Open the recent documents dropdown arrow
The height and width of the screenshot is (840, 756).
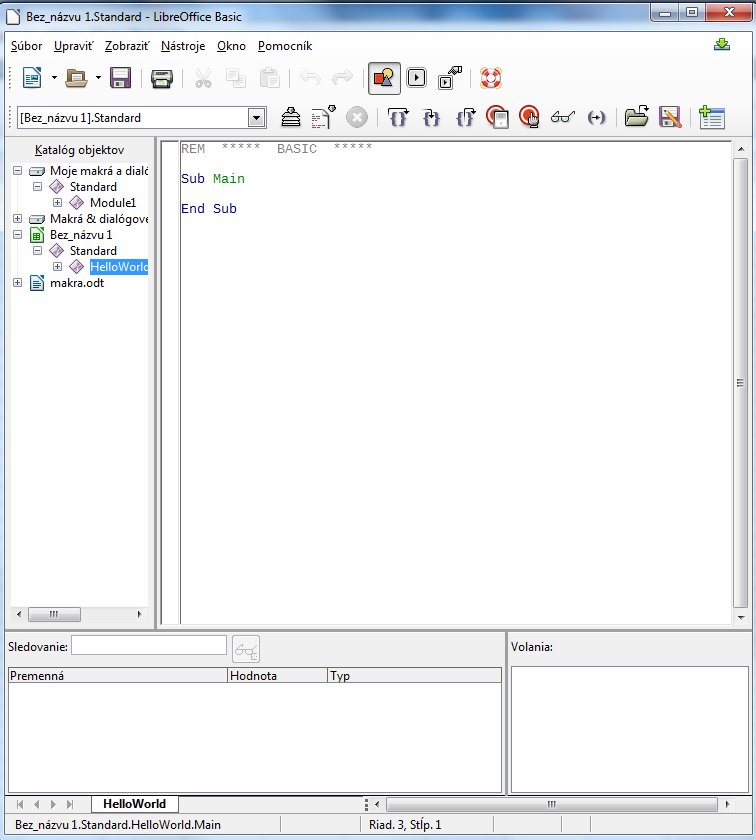[98, 78]
